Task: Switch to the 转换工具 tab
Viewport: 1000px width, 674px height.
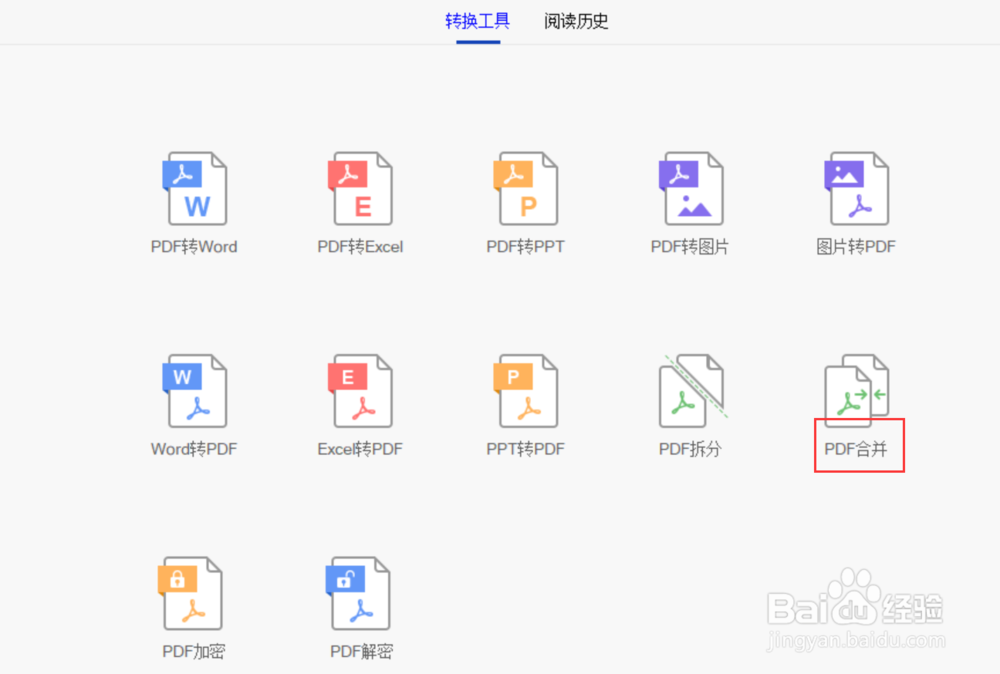Action: point(478,21)
